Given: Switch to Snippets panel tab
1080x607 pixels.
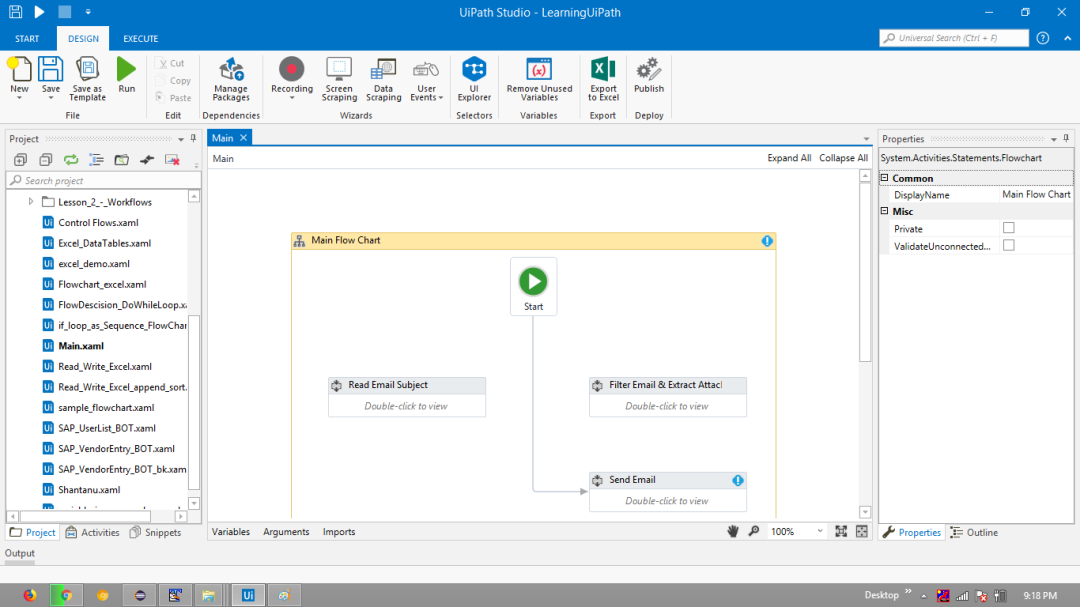Looking at the screenshot, I should point(156,533).
